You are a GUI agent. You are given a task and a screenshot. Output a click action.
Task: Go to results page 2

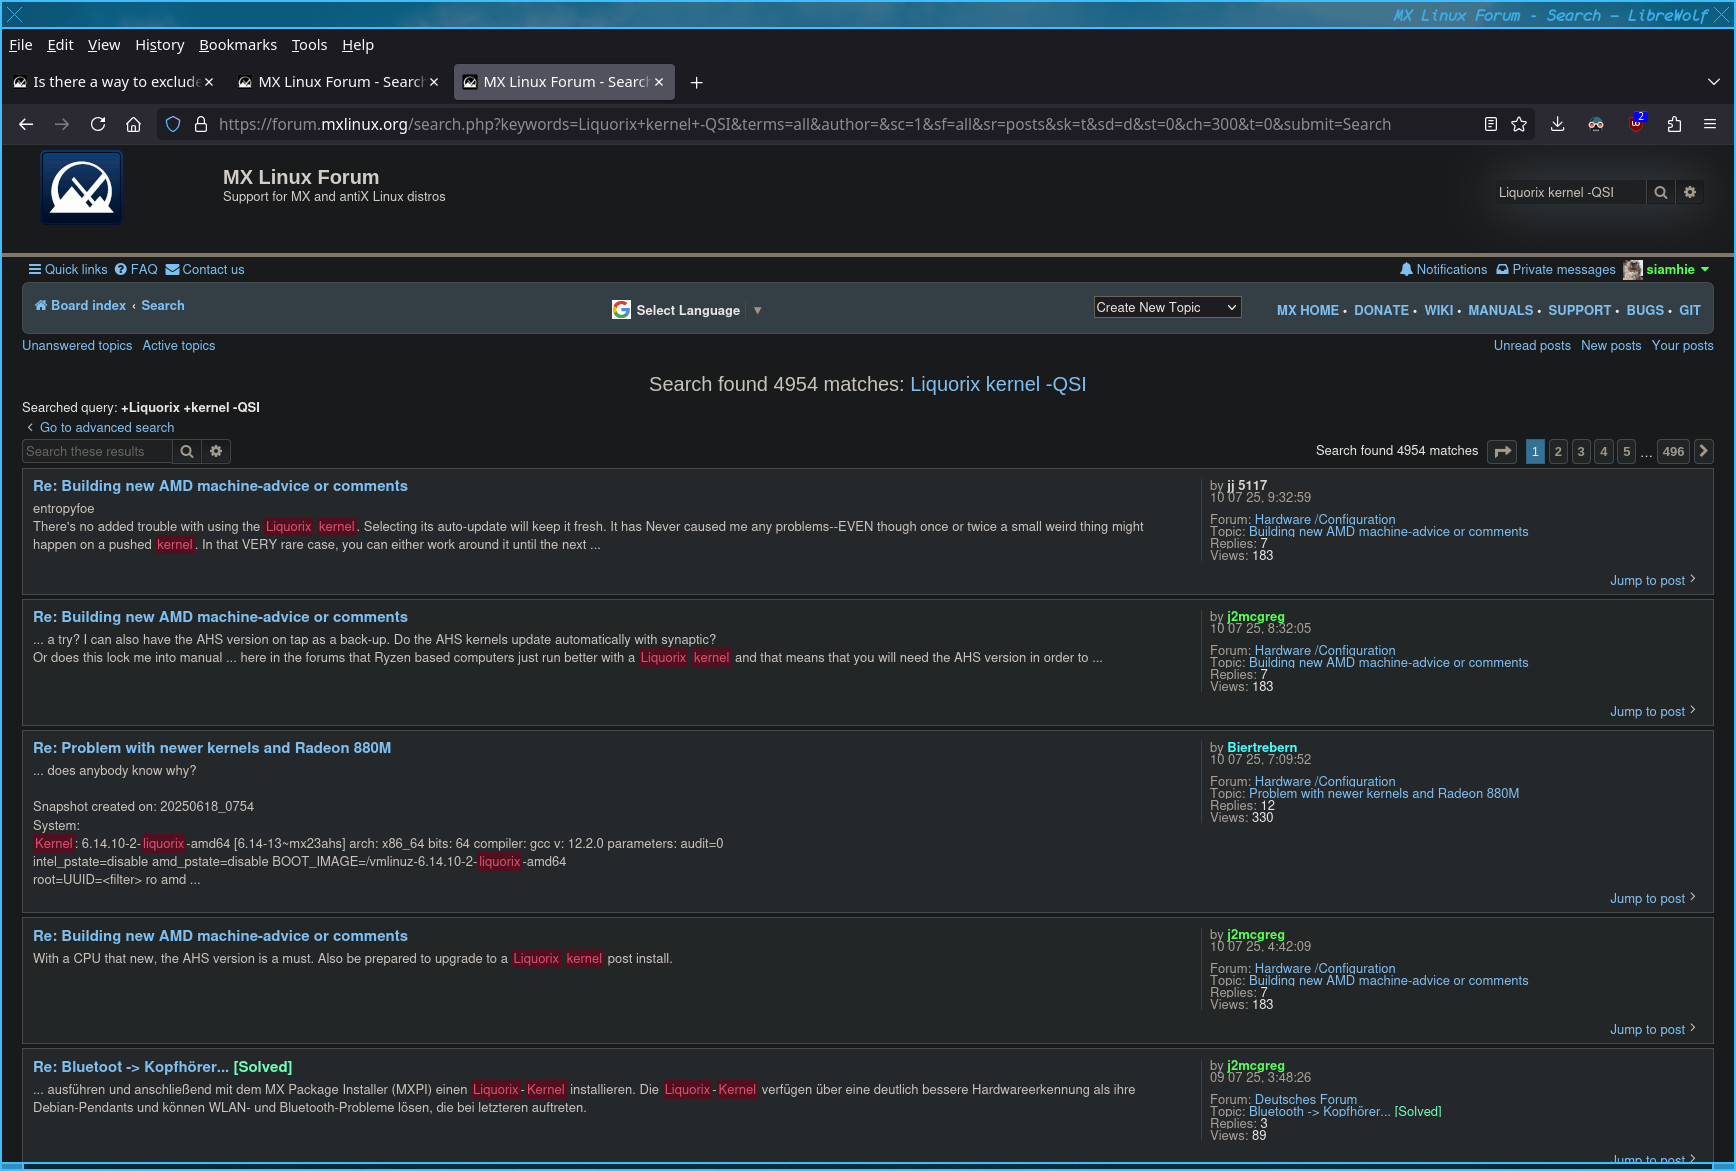[1558, 451]
